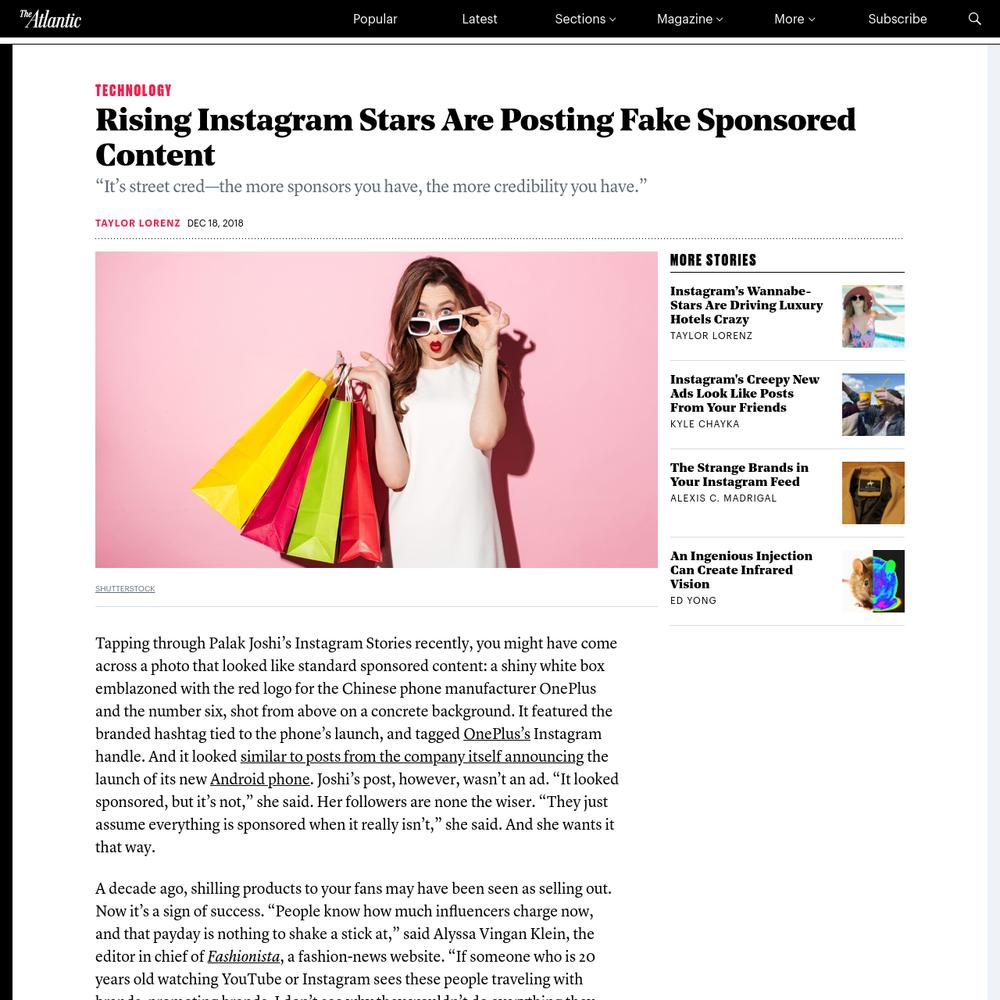Open the jacket label thumbnail
This screenshot has width=1000, height=1000.
(x=872, y=493)
